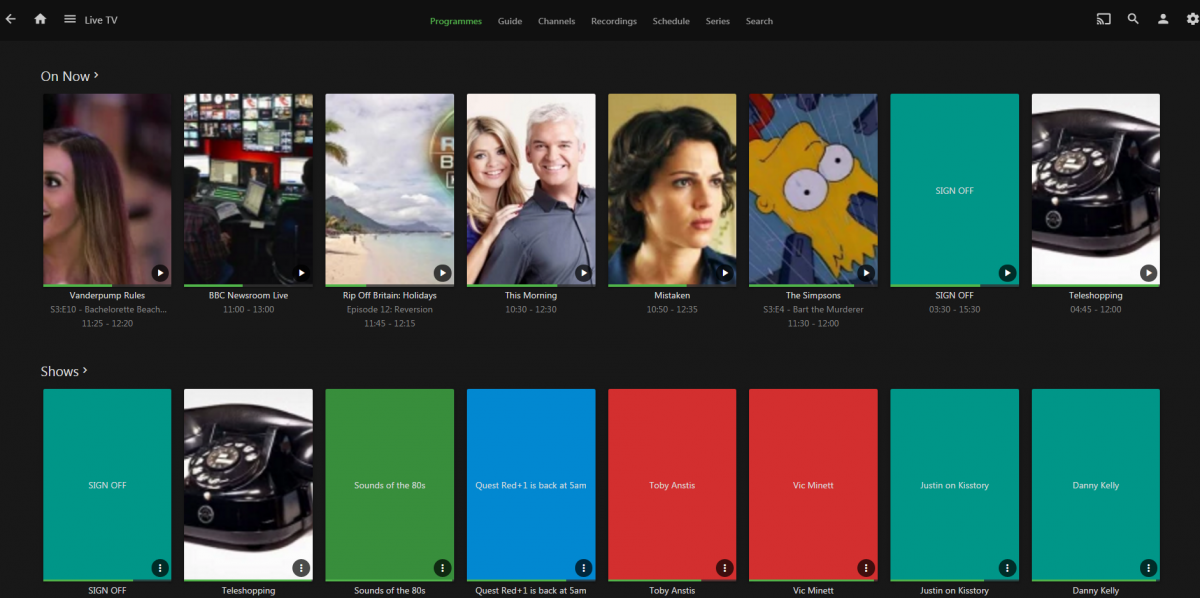The width and height of the screenshot is (1200, 598).
Task: Play The Simpsons using its play button
Action: (866, 273)
